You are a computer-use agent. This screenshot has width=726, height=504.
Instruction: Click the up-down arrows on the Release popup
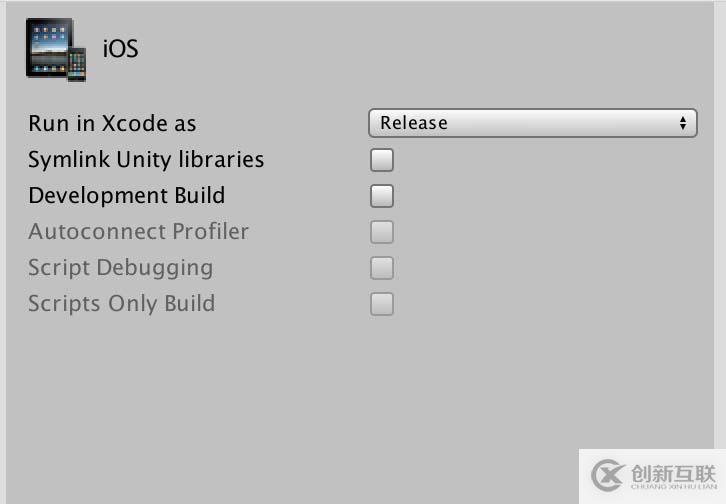[x=684, y=123]
